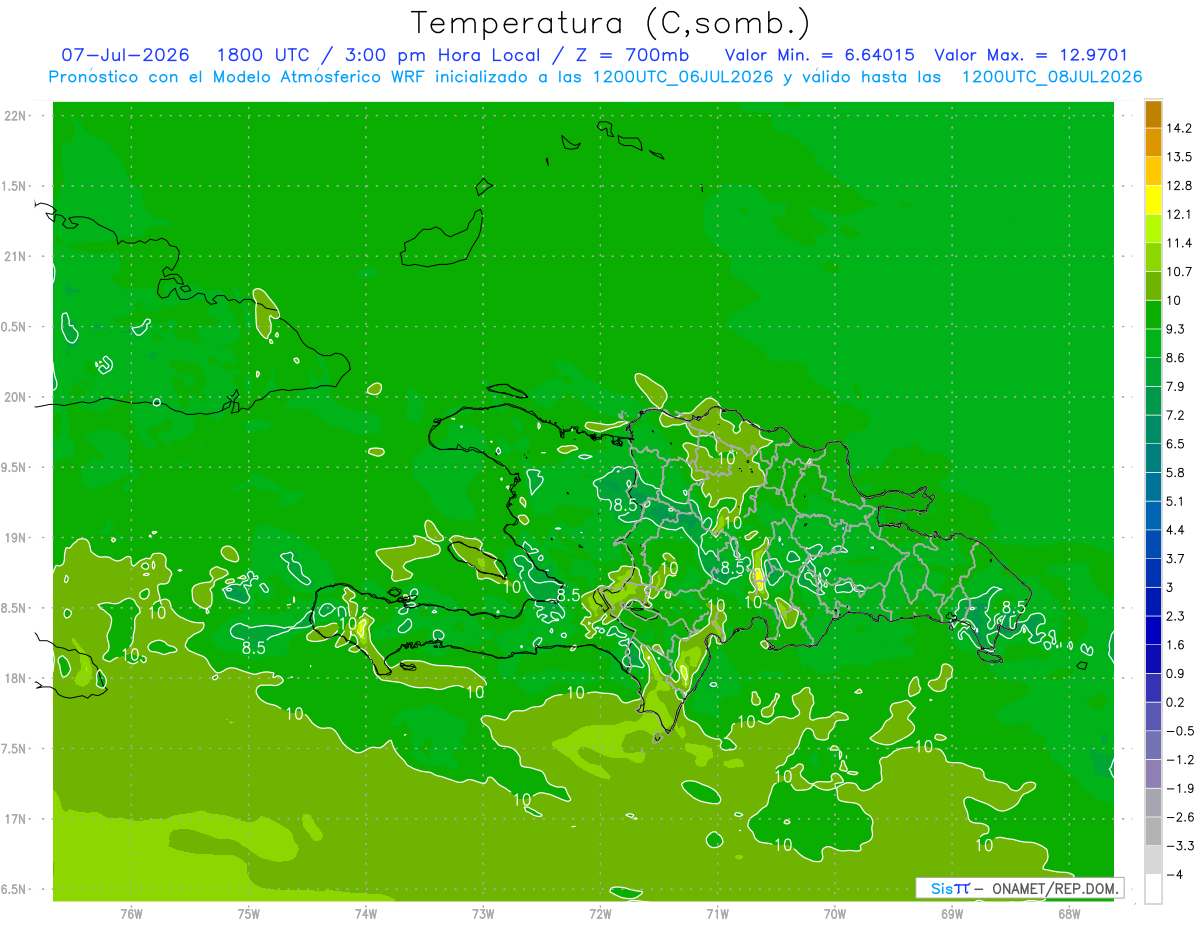Screen dimensions: 1200x927
Task: Click the '68W' longitude axis label
Action: (x=1068, y=914)
